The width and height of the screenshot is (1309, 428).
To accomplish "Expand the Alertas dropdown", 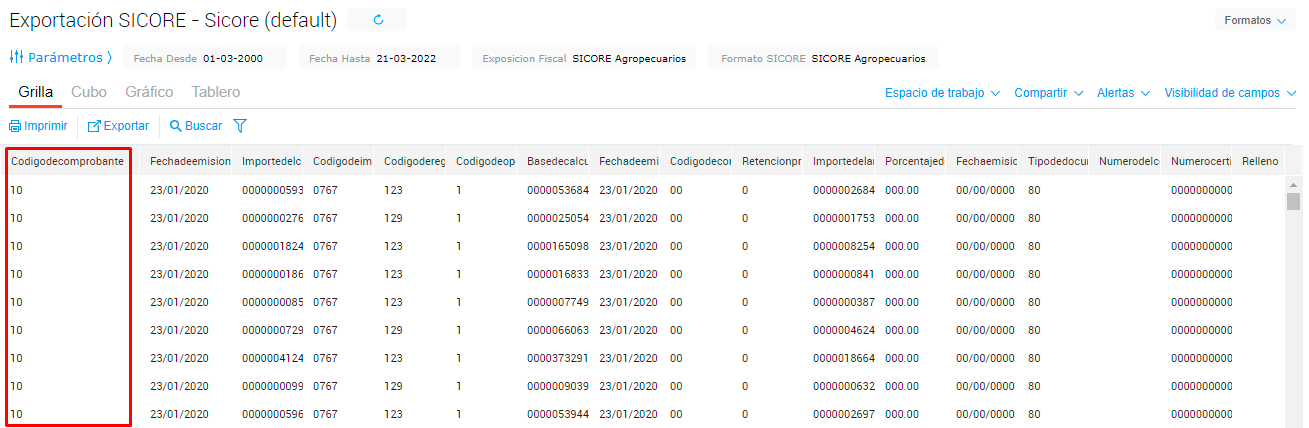I will tap(1123, 93).
